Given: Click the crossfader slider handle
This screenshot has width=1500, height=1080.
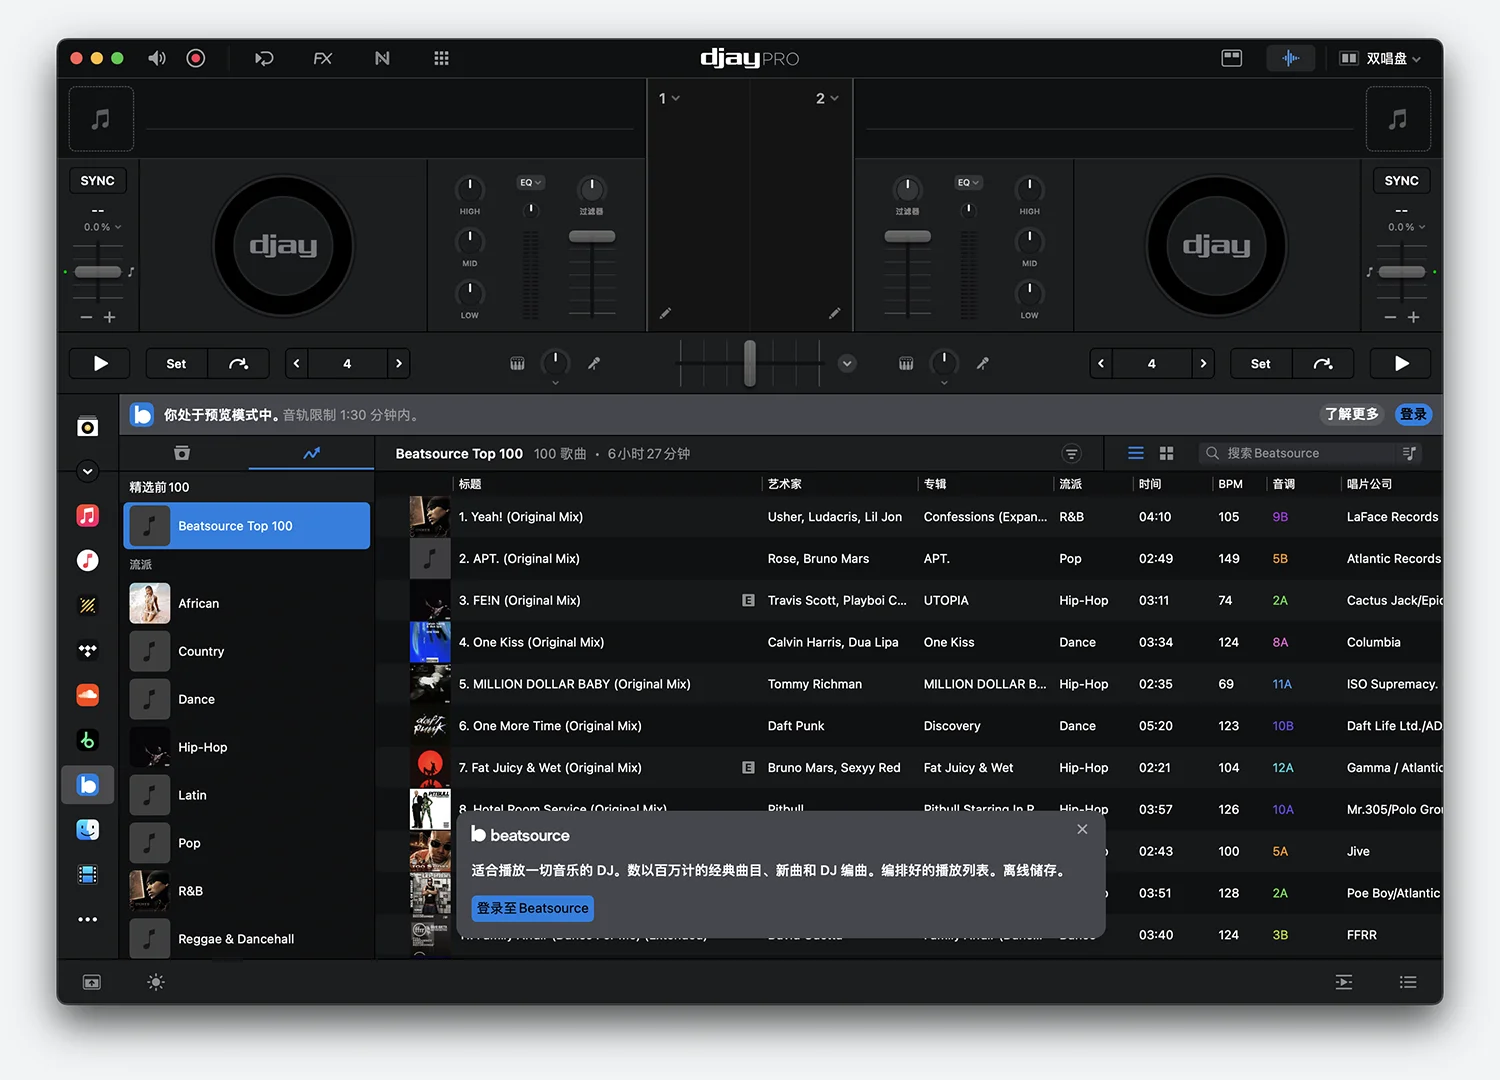Looking at the screenshot, I should (750, 364).
